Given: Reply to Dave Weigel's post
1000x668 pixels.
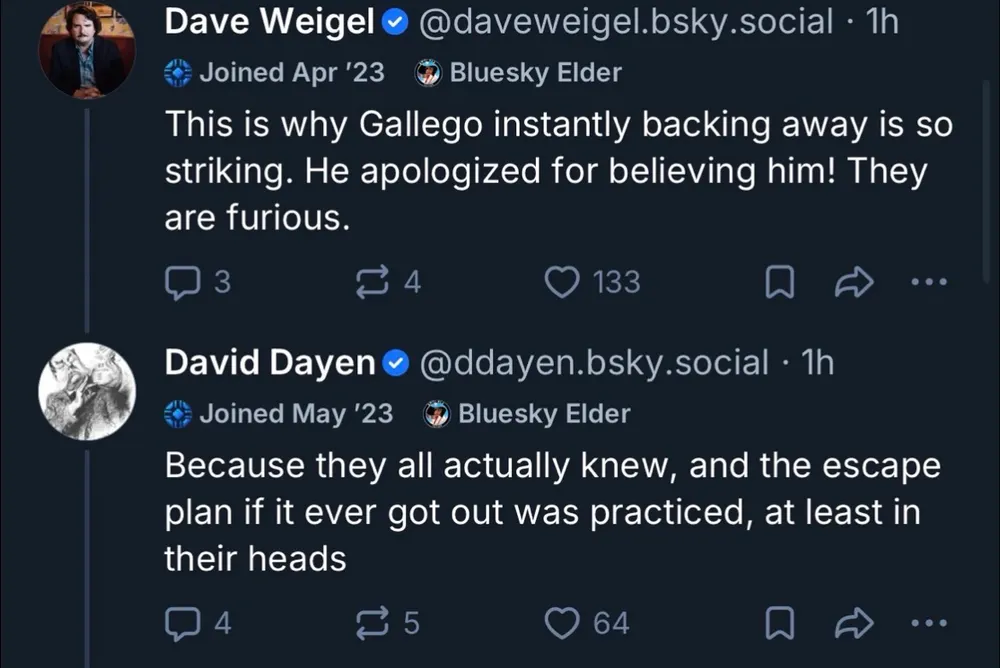Looking at the screenshot, I should coord(180,283).
